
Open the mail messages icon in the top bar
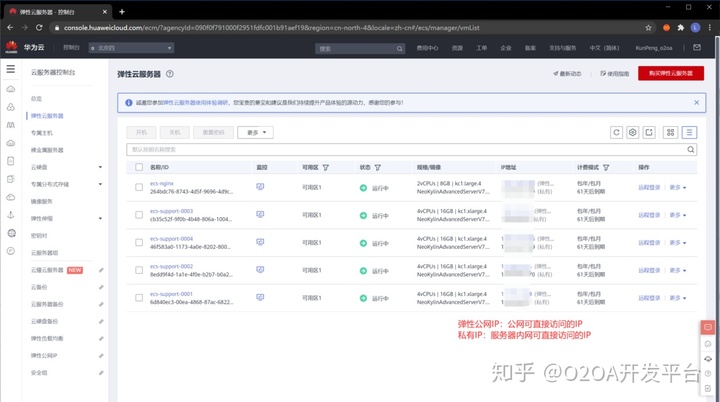(697, 47)
